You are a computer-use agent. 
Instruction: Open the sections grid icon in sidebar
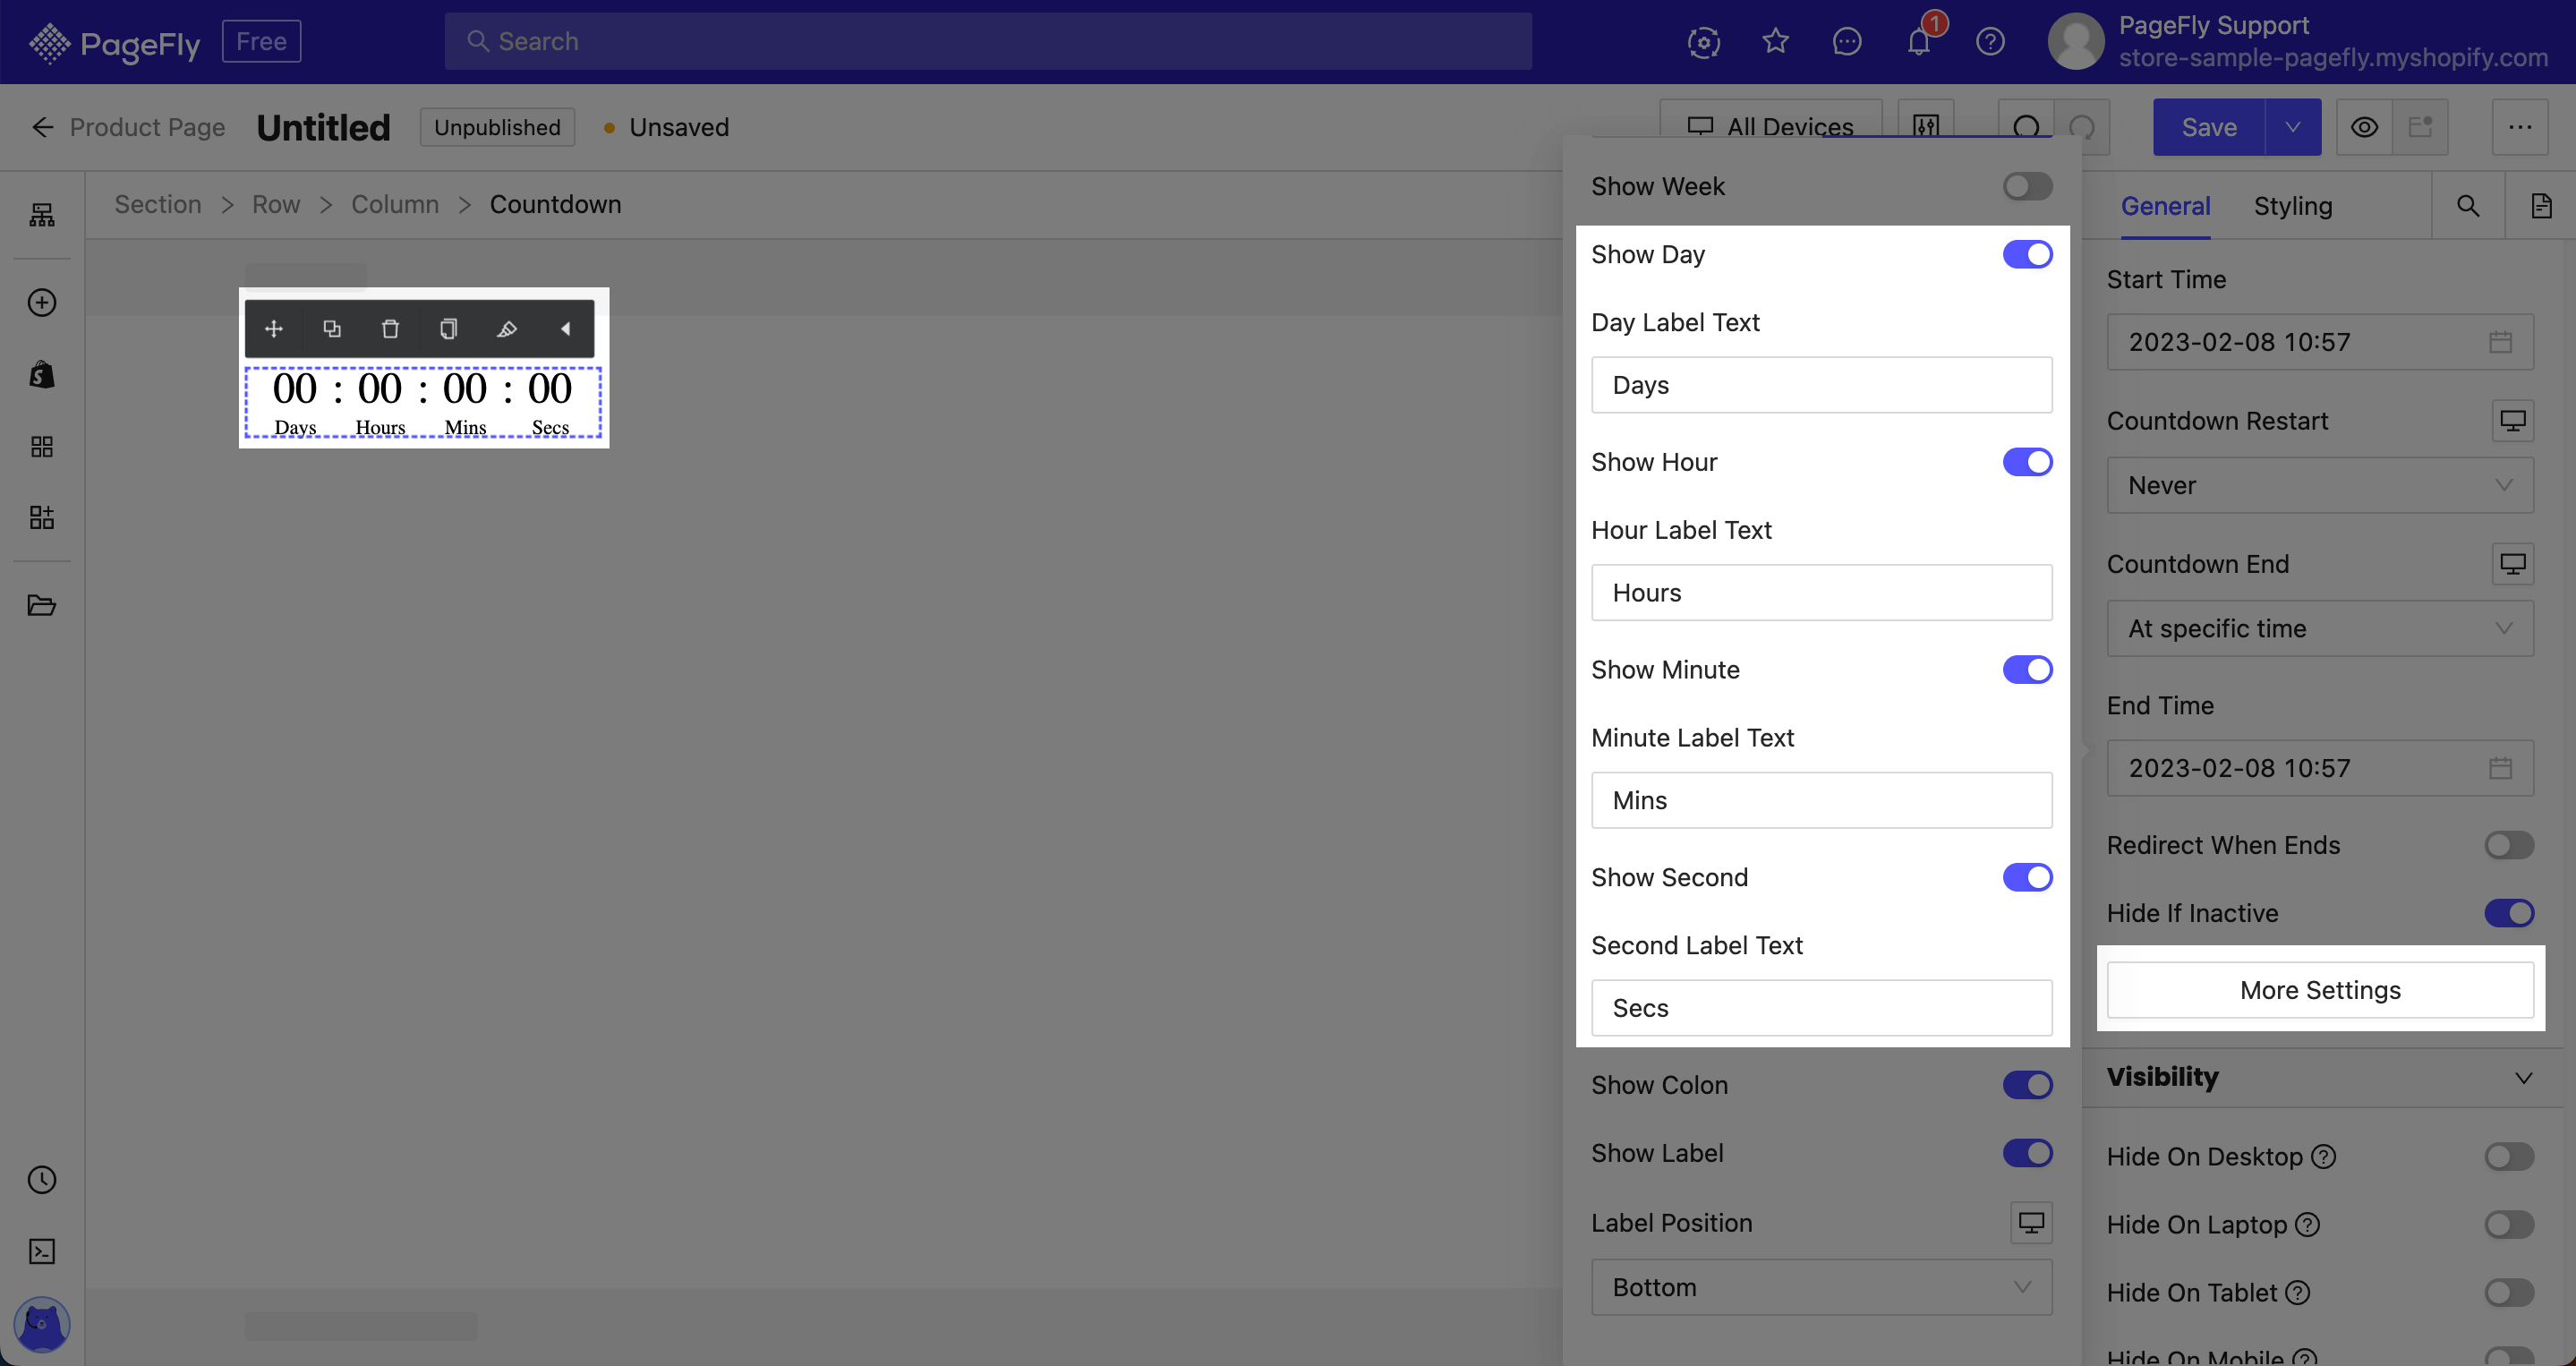[x=42, y=446]
